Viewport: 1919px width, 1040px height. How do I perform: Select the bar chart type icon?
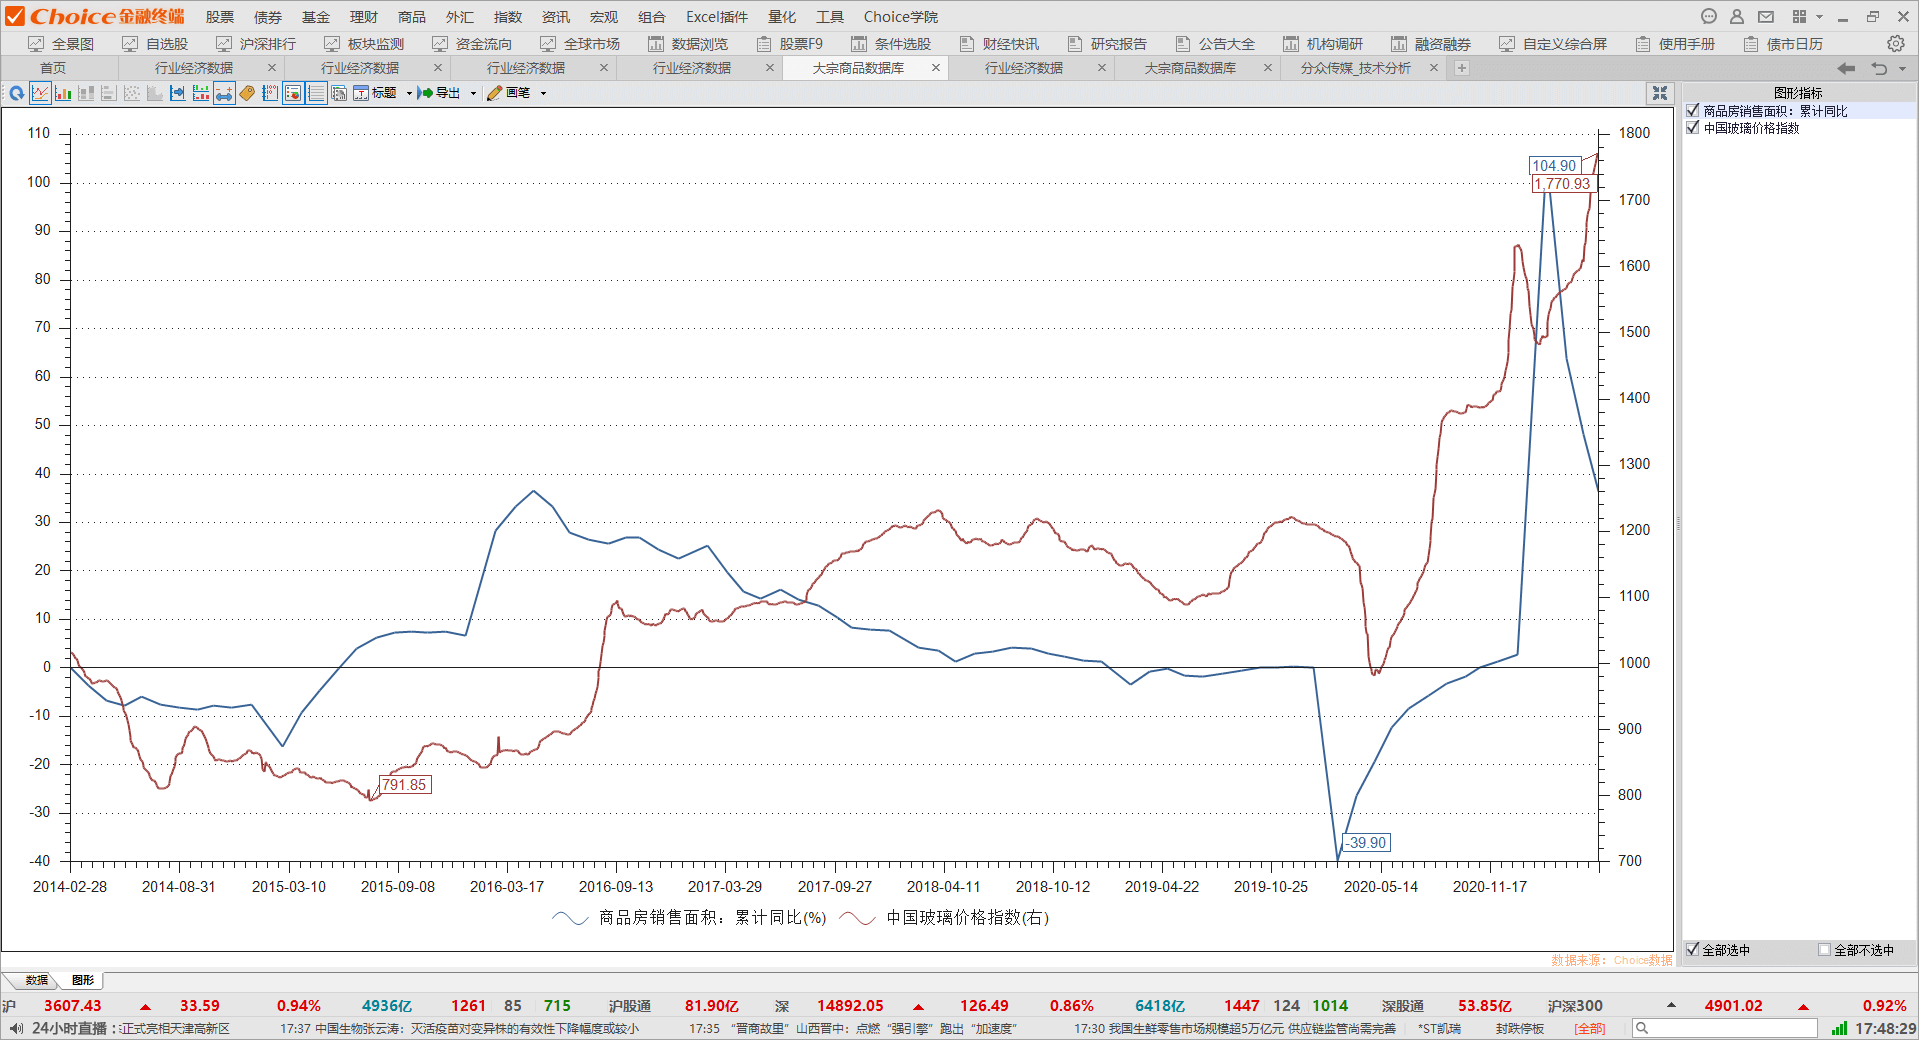point(63,93)
